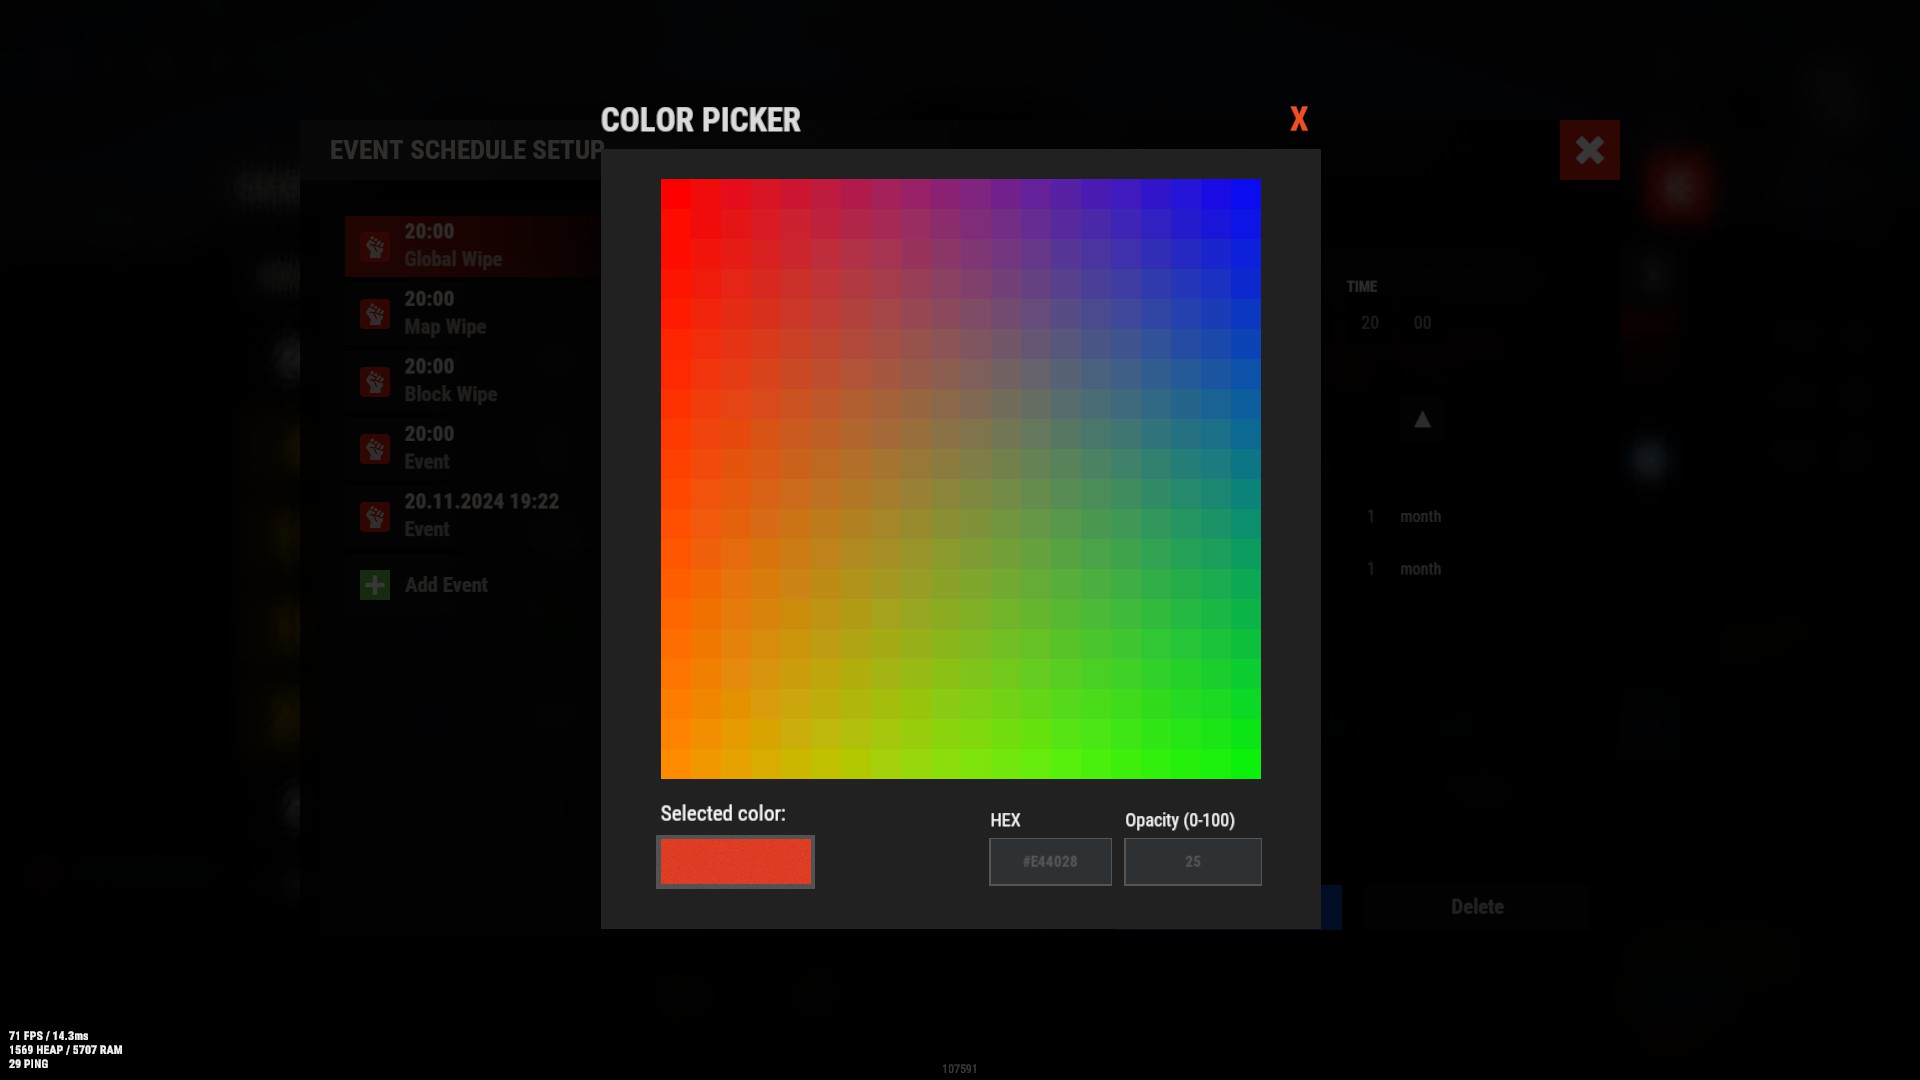Image resolution: width=1920 pixels, height=1080 pixels.
Task: Close Event Schedule Setup with red X
Action: click(1589, 151)
